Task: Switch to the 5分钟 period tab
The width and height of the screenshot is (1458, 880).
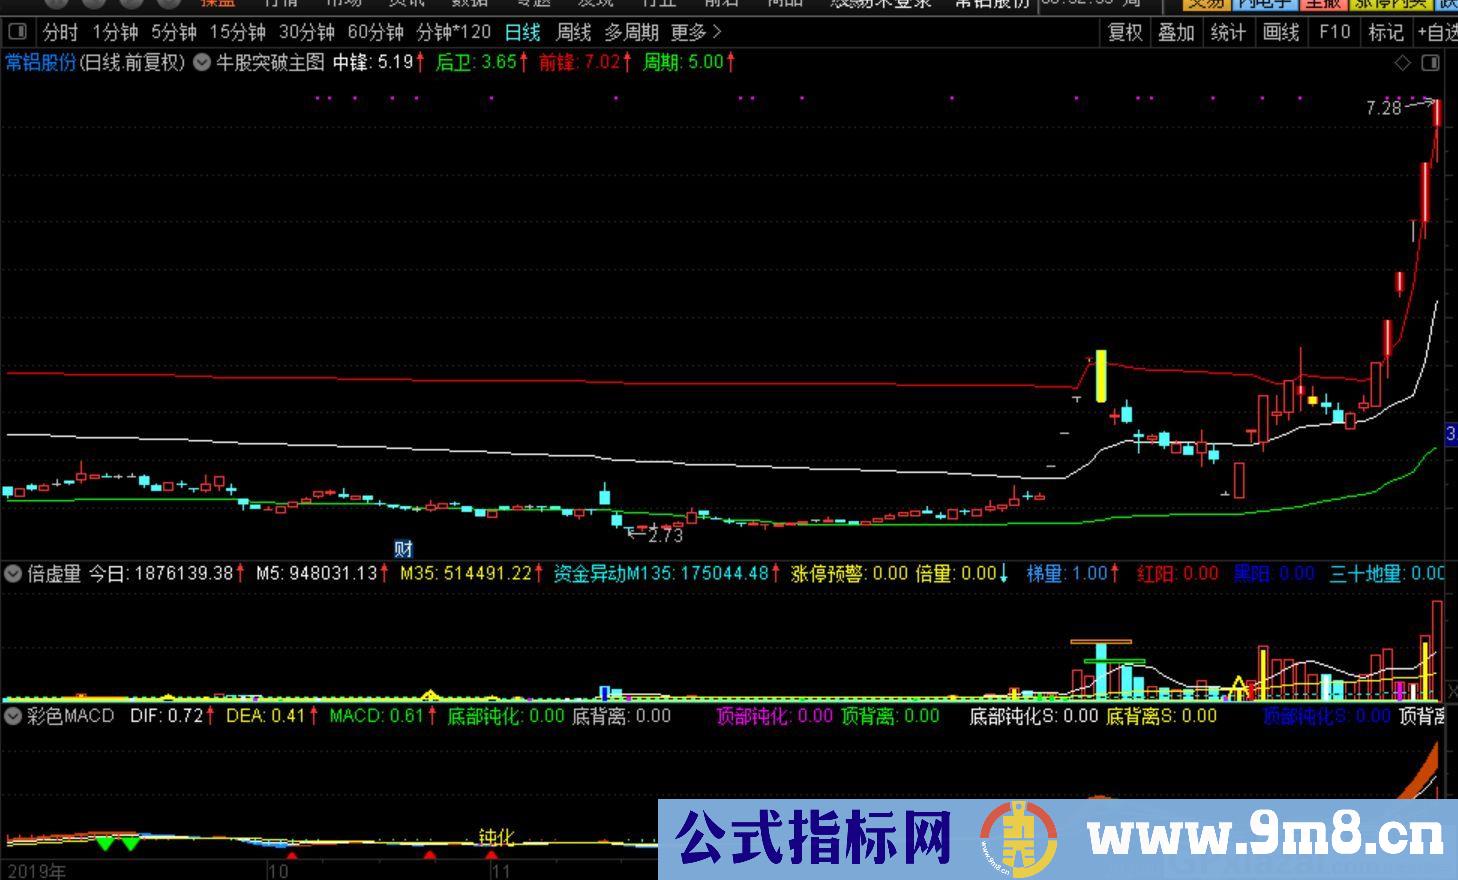Action: point(174,33)
